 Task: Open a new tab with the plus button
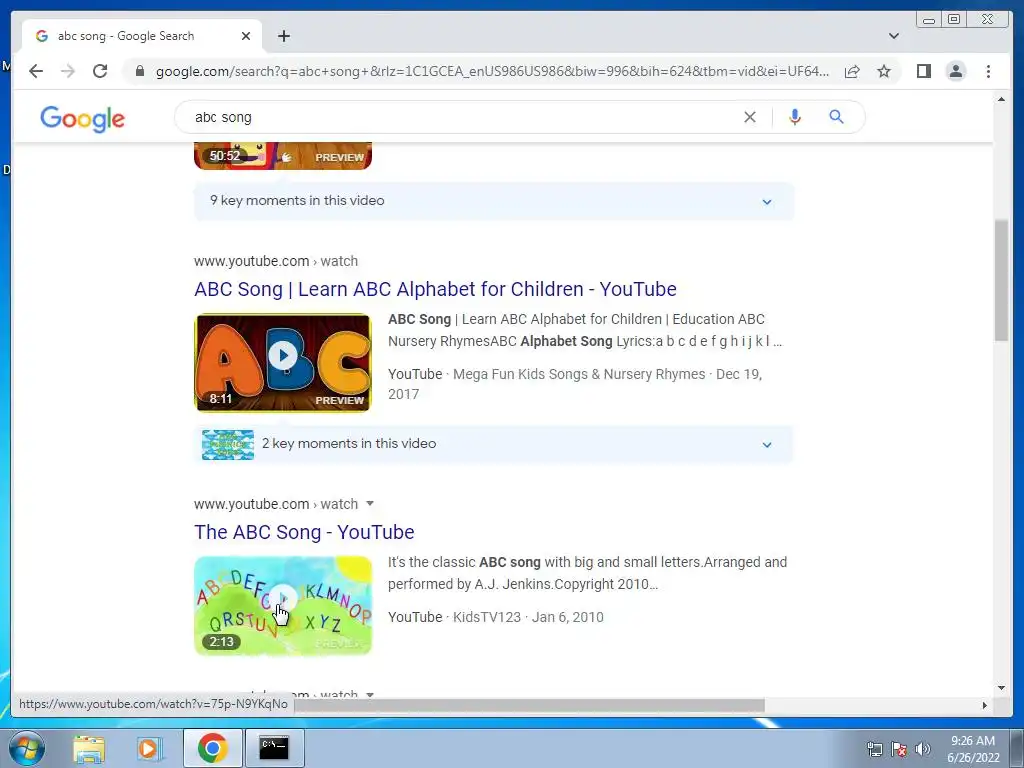pyautogui.click(x=284, y=36)
